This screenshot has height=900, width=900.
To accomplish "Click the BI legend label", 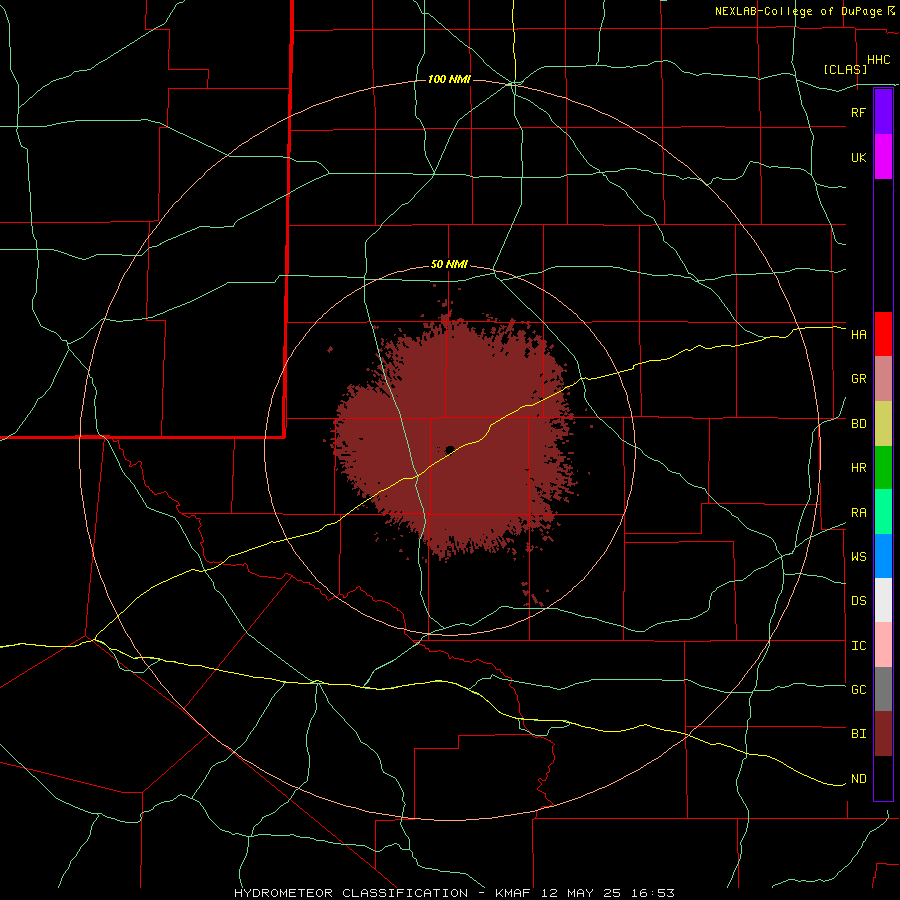I will click(x=858, y=734).
